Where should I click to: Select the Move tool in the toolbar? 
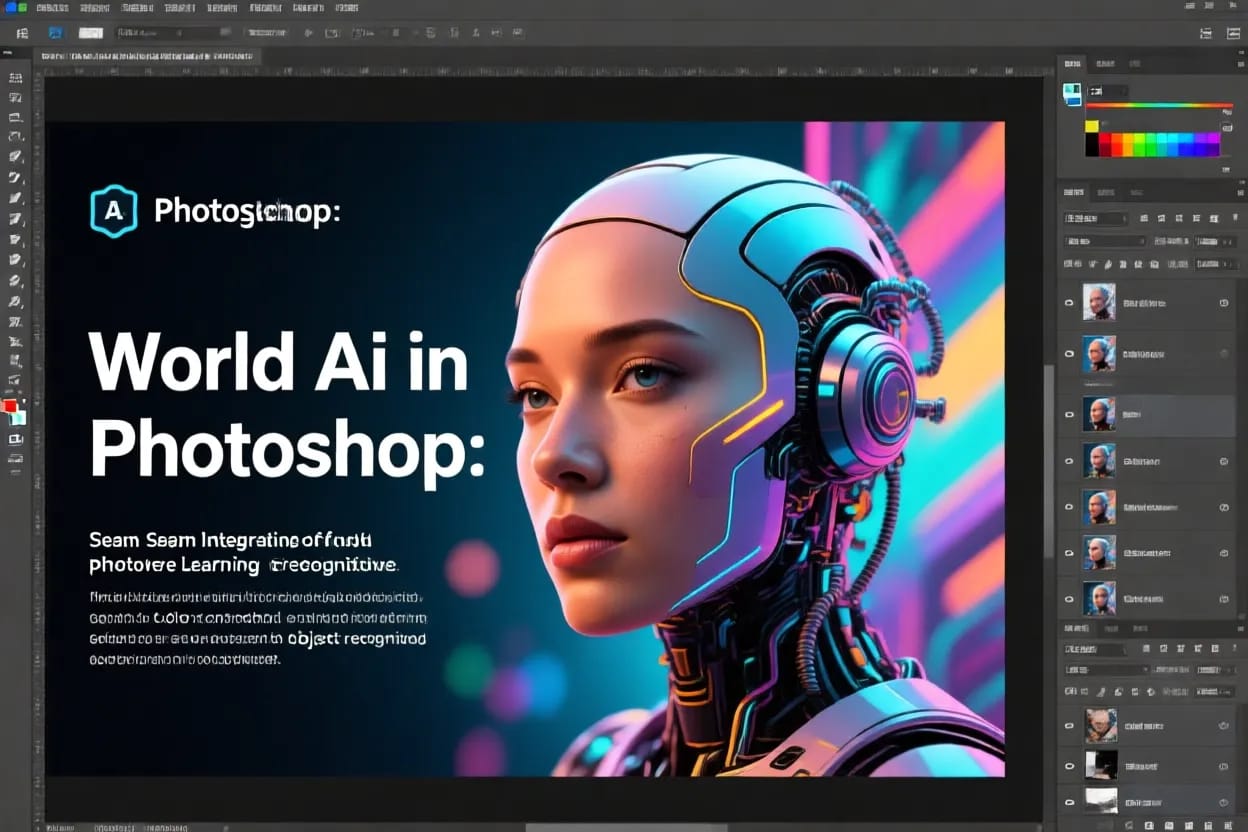15,77
